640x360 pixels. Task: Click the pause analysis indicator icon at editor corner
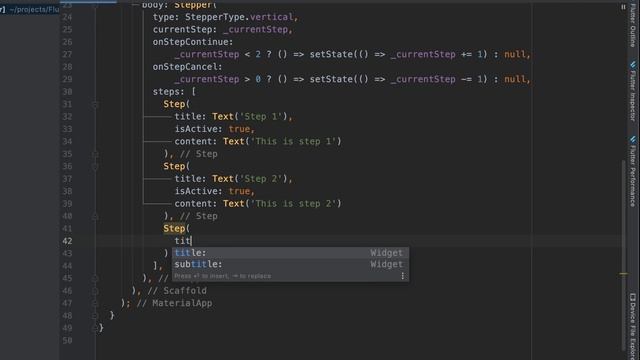point(623,7)
